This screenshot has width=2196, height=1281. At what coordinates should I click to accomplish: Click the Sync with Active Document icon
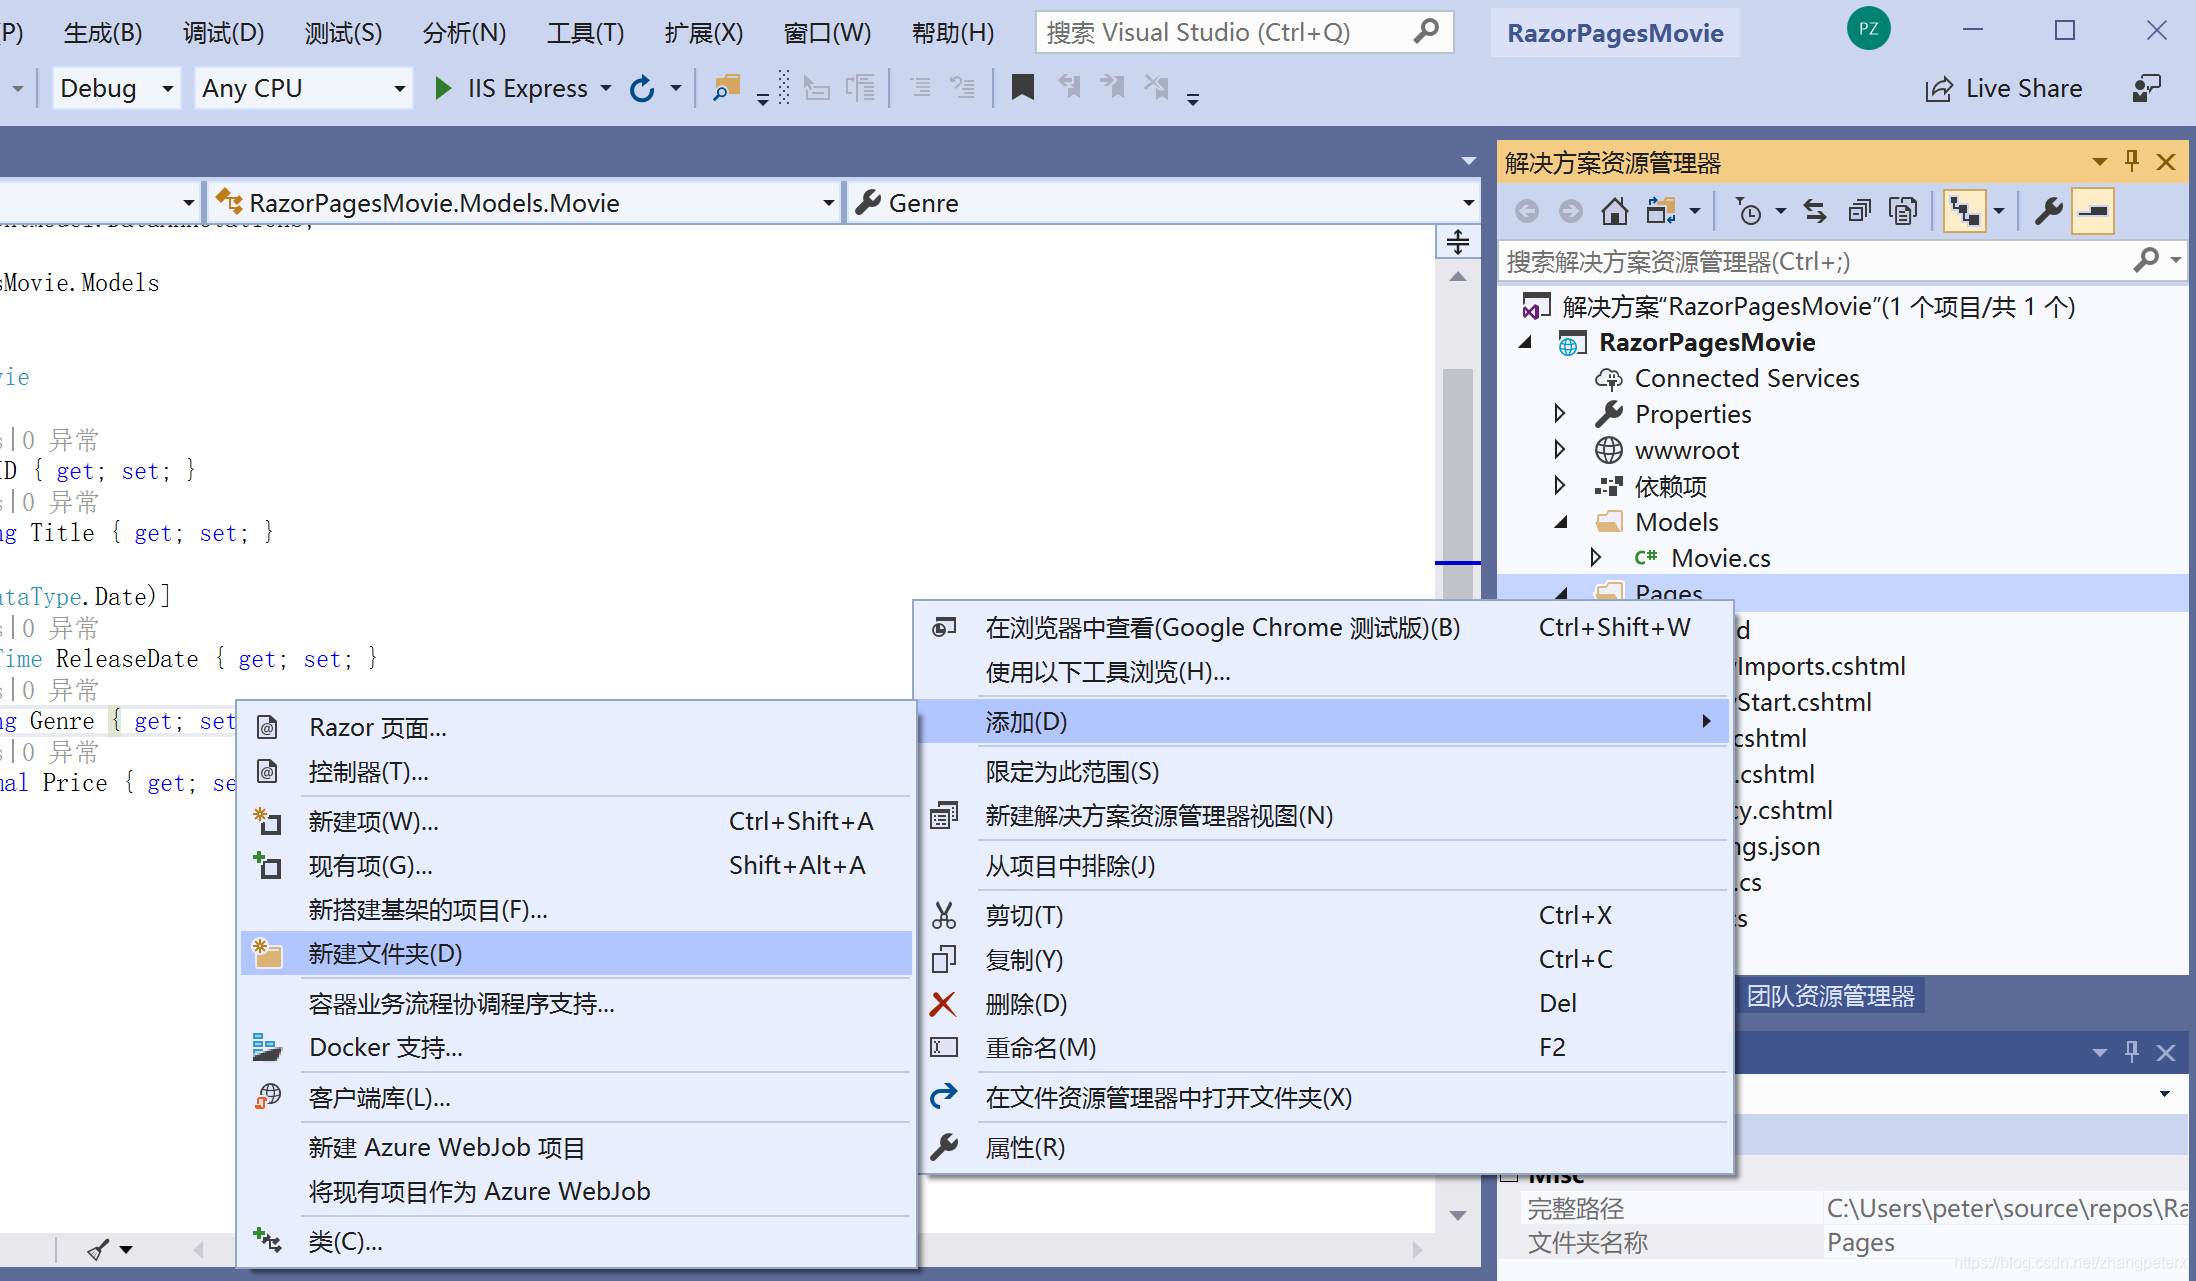click(1814, 211)
